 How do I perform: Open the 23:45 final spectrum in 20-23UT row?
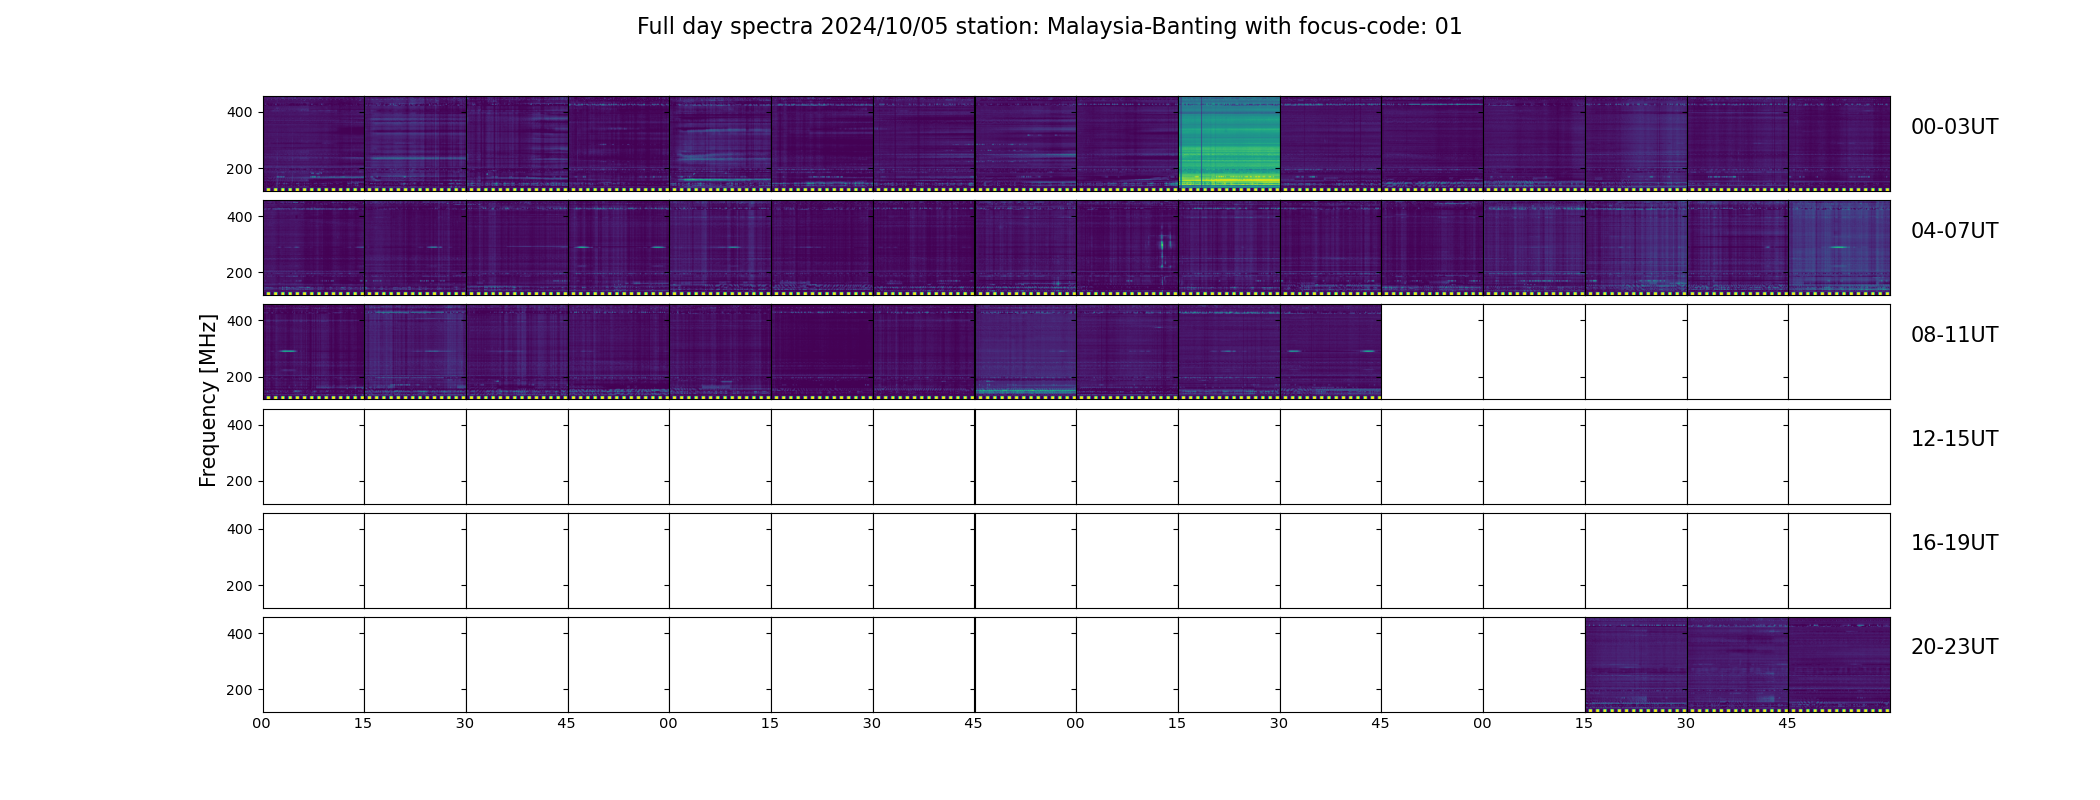pos(1839,665)
